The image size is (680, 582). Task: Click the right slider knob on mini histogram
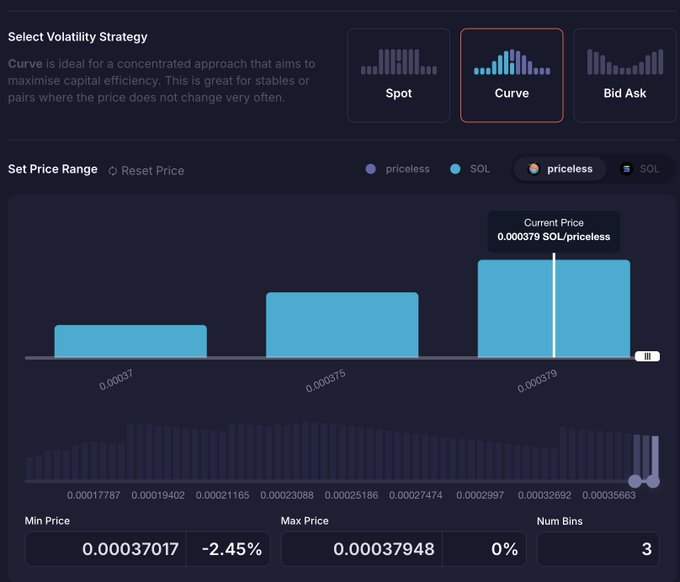tap(653, 481)
